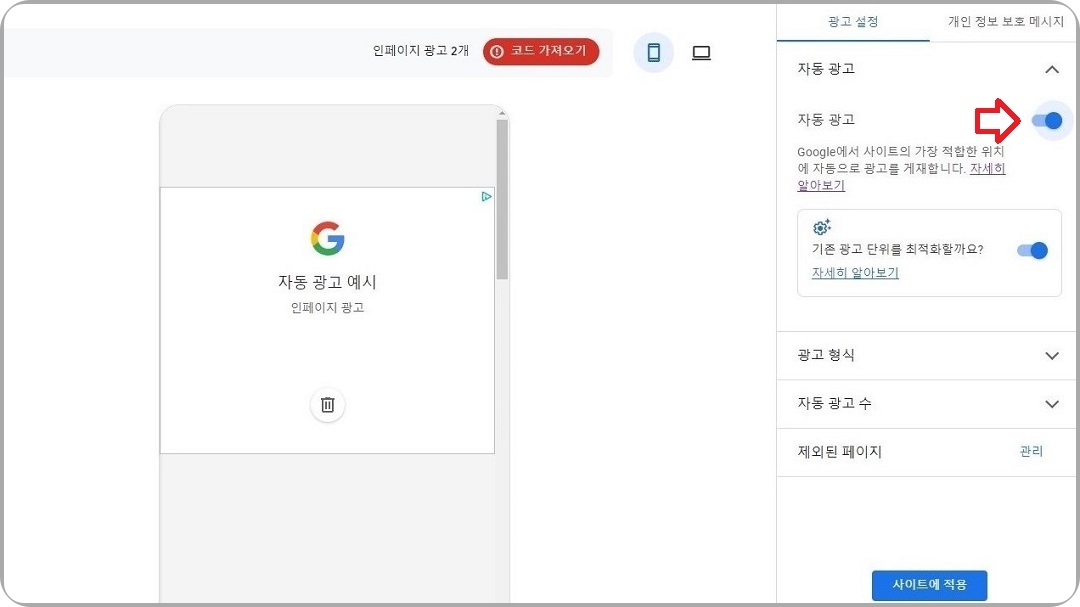Click the Google logo in the ad preview
The height and width of the screenshot is (607, 1080).
coord(327,237)
